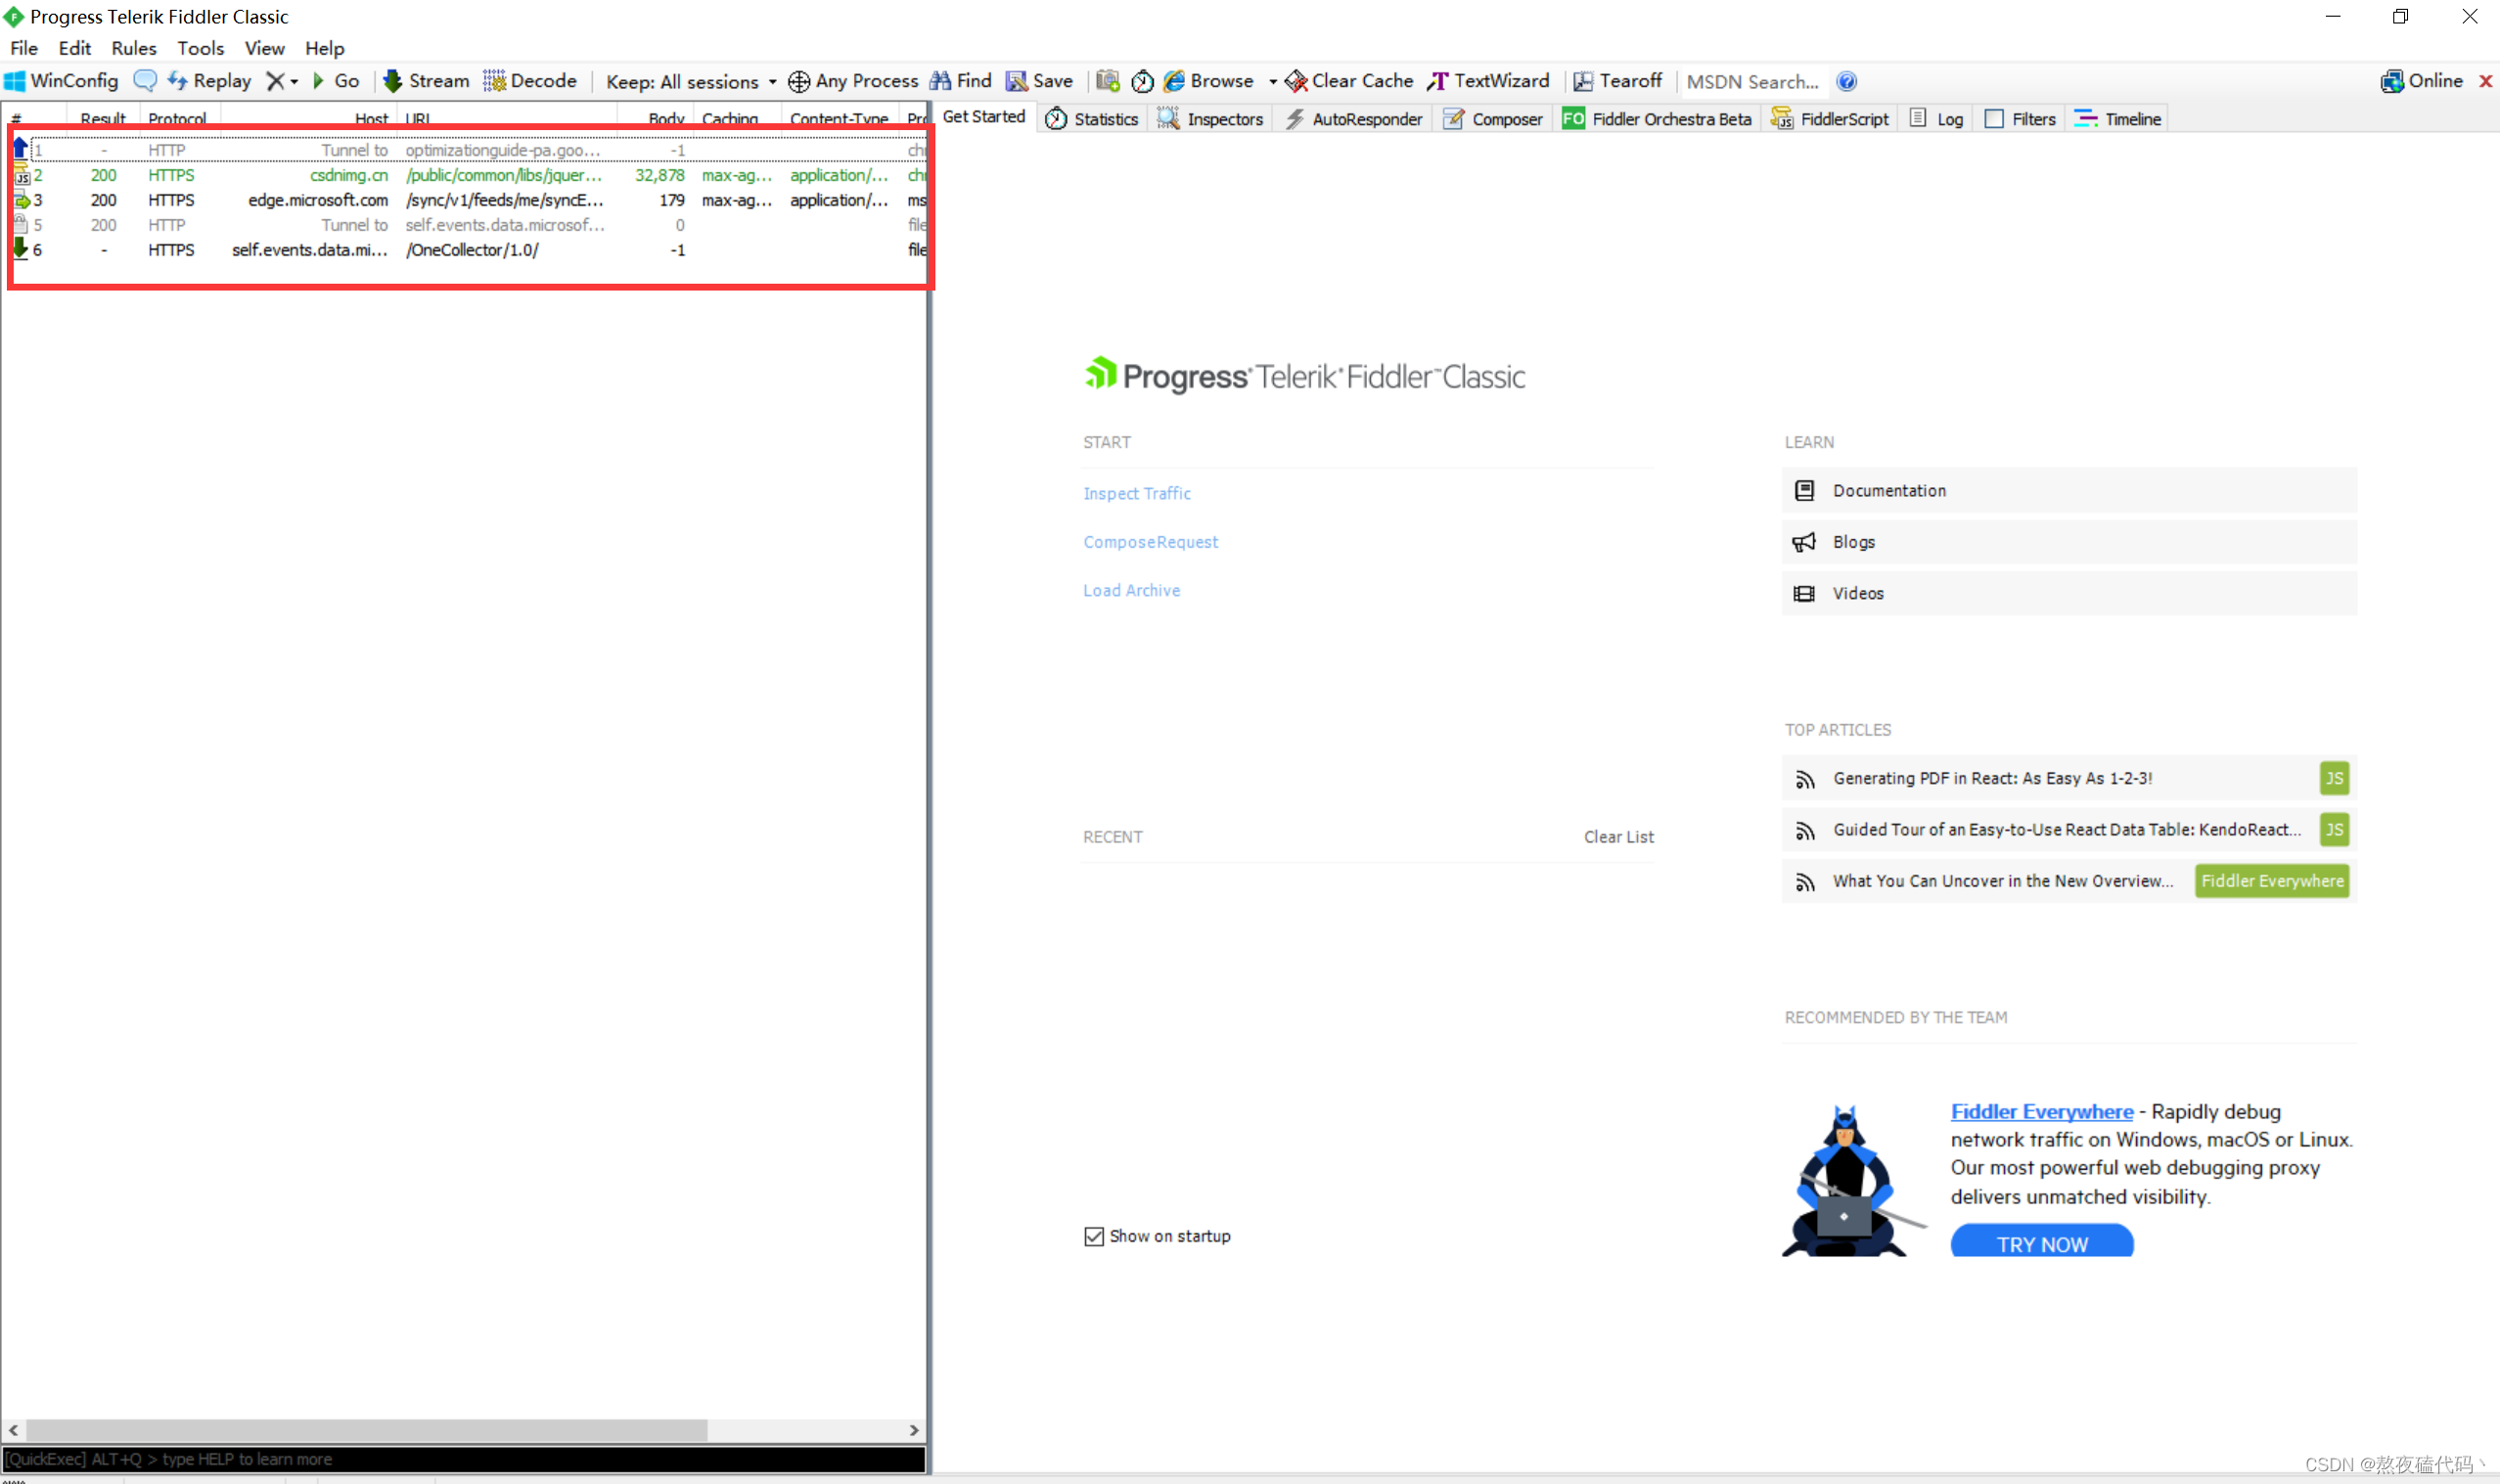Open What You Can Uncover article
This screenshot has height=1484, width=2500.
point(2069,881)
